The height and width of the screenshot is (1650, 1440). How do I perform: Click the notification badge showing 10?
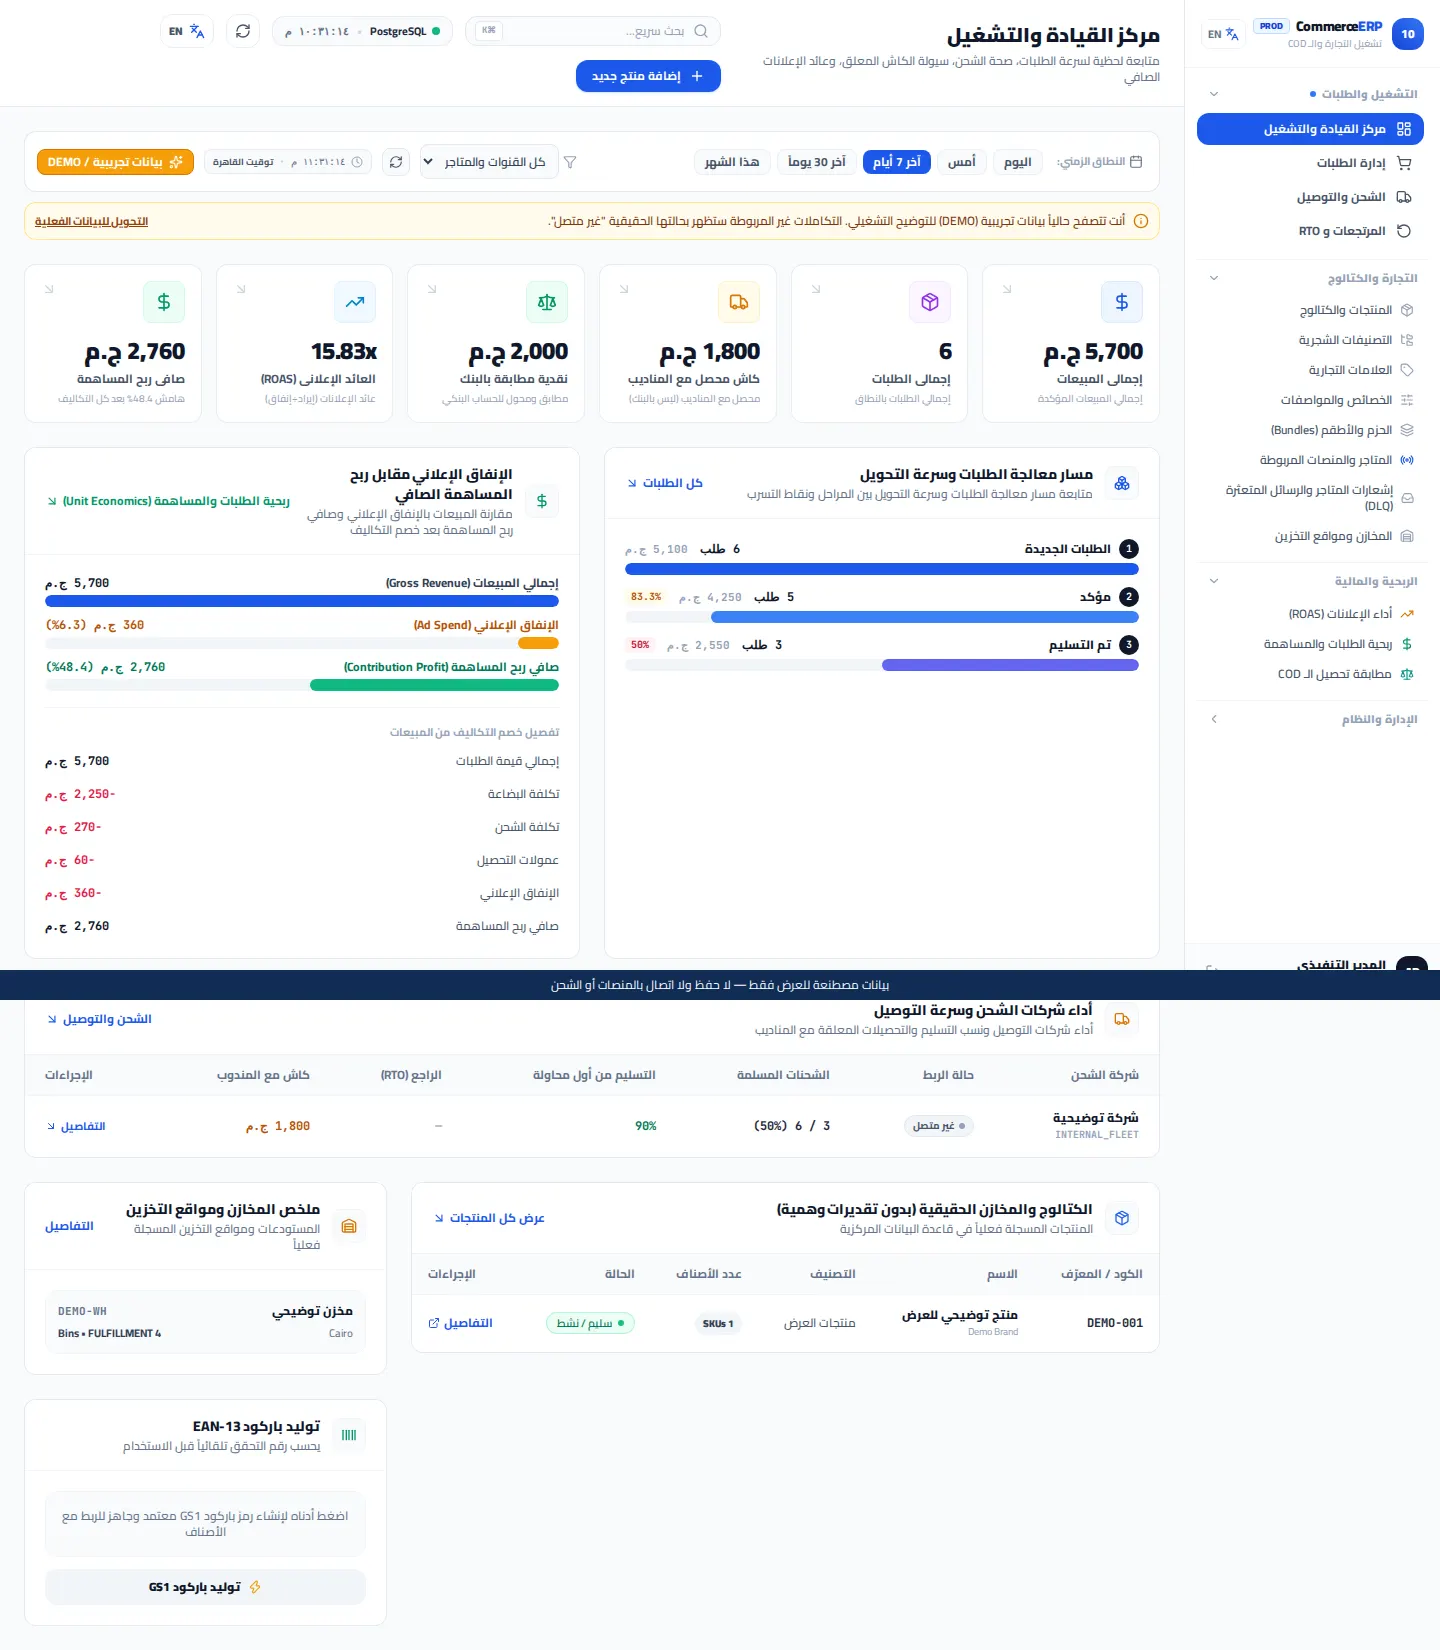(x=1408, y=34)
